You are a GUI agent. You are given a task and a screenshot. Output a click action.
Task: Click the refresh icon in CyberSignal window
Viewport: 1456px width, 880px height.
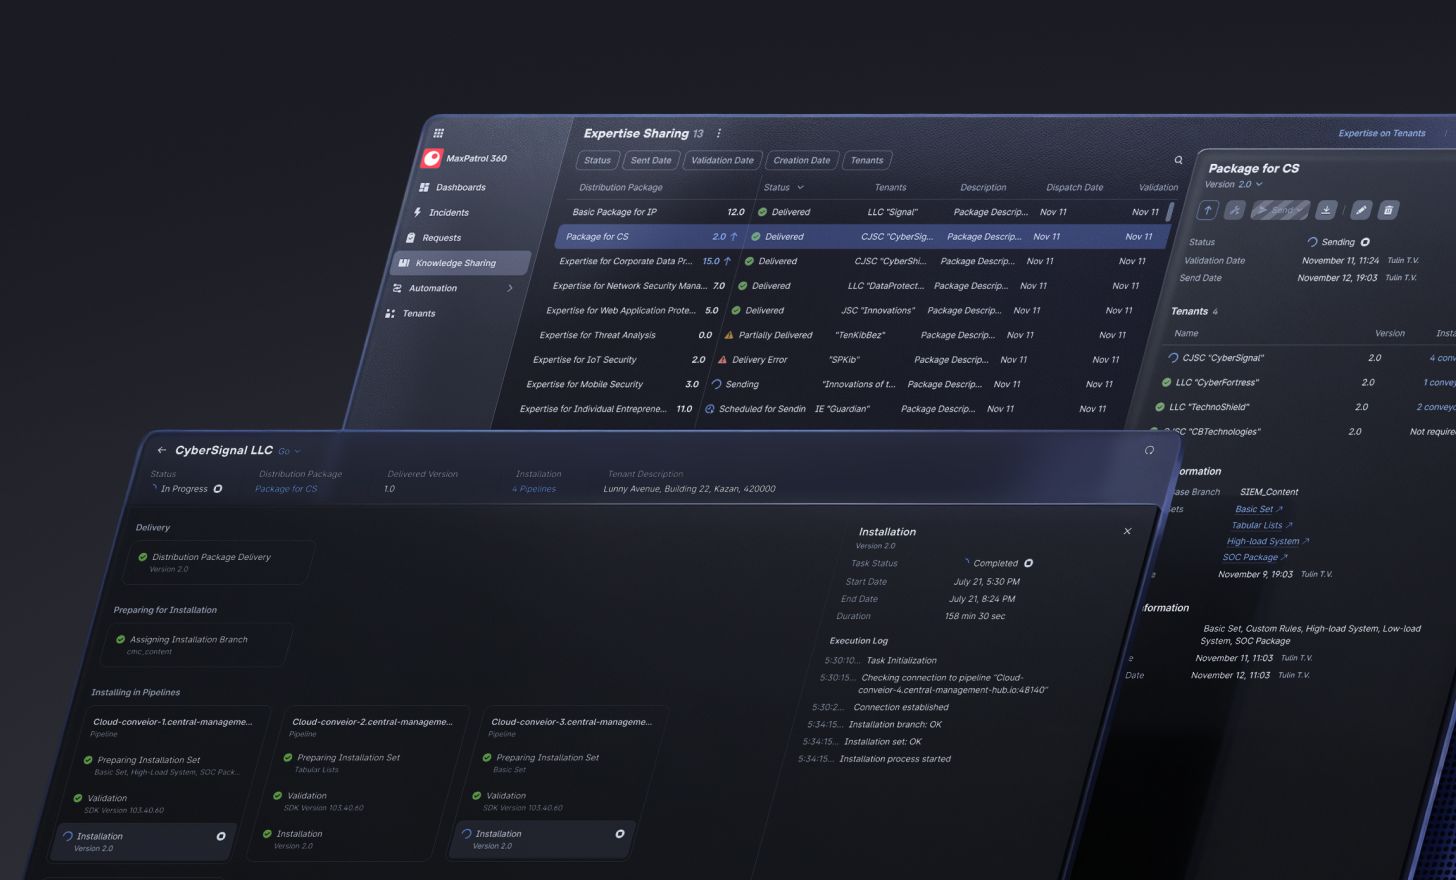1149,450
